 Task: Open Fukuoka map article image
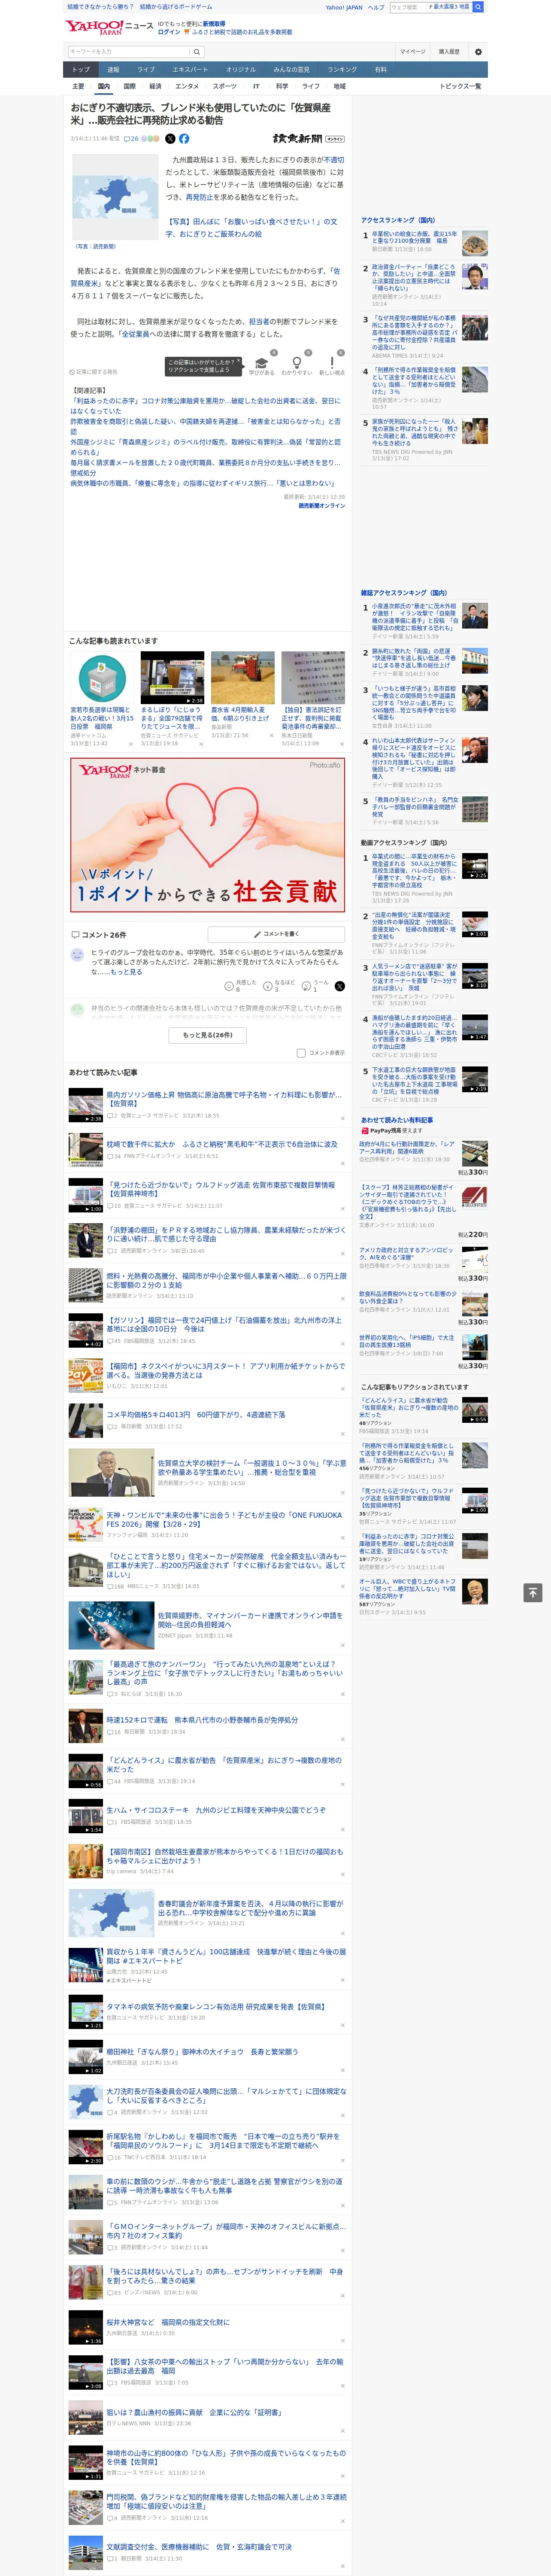coord(115,197)
